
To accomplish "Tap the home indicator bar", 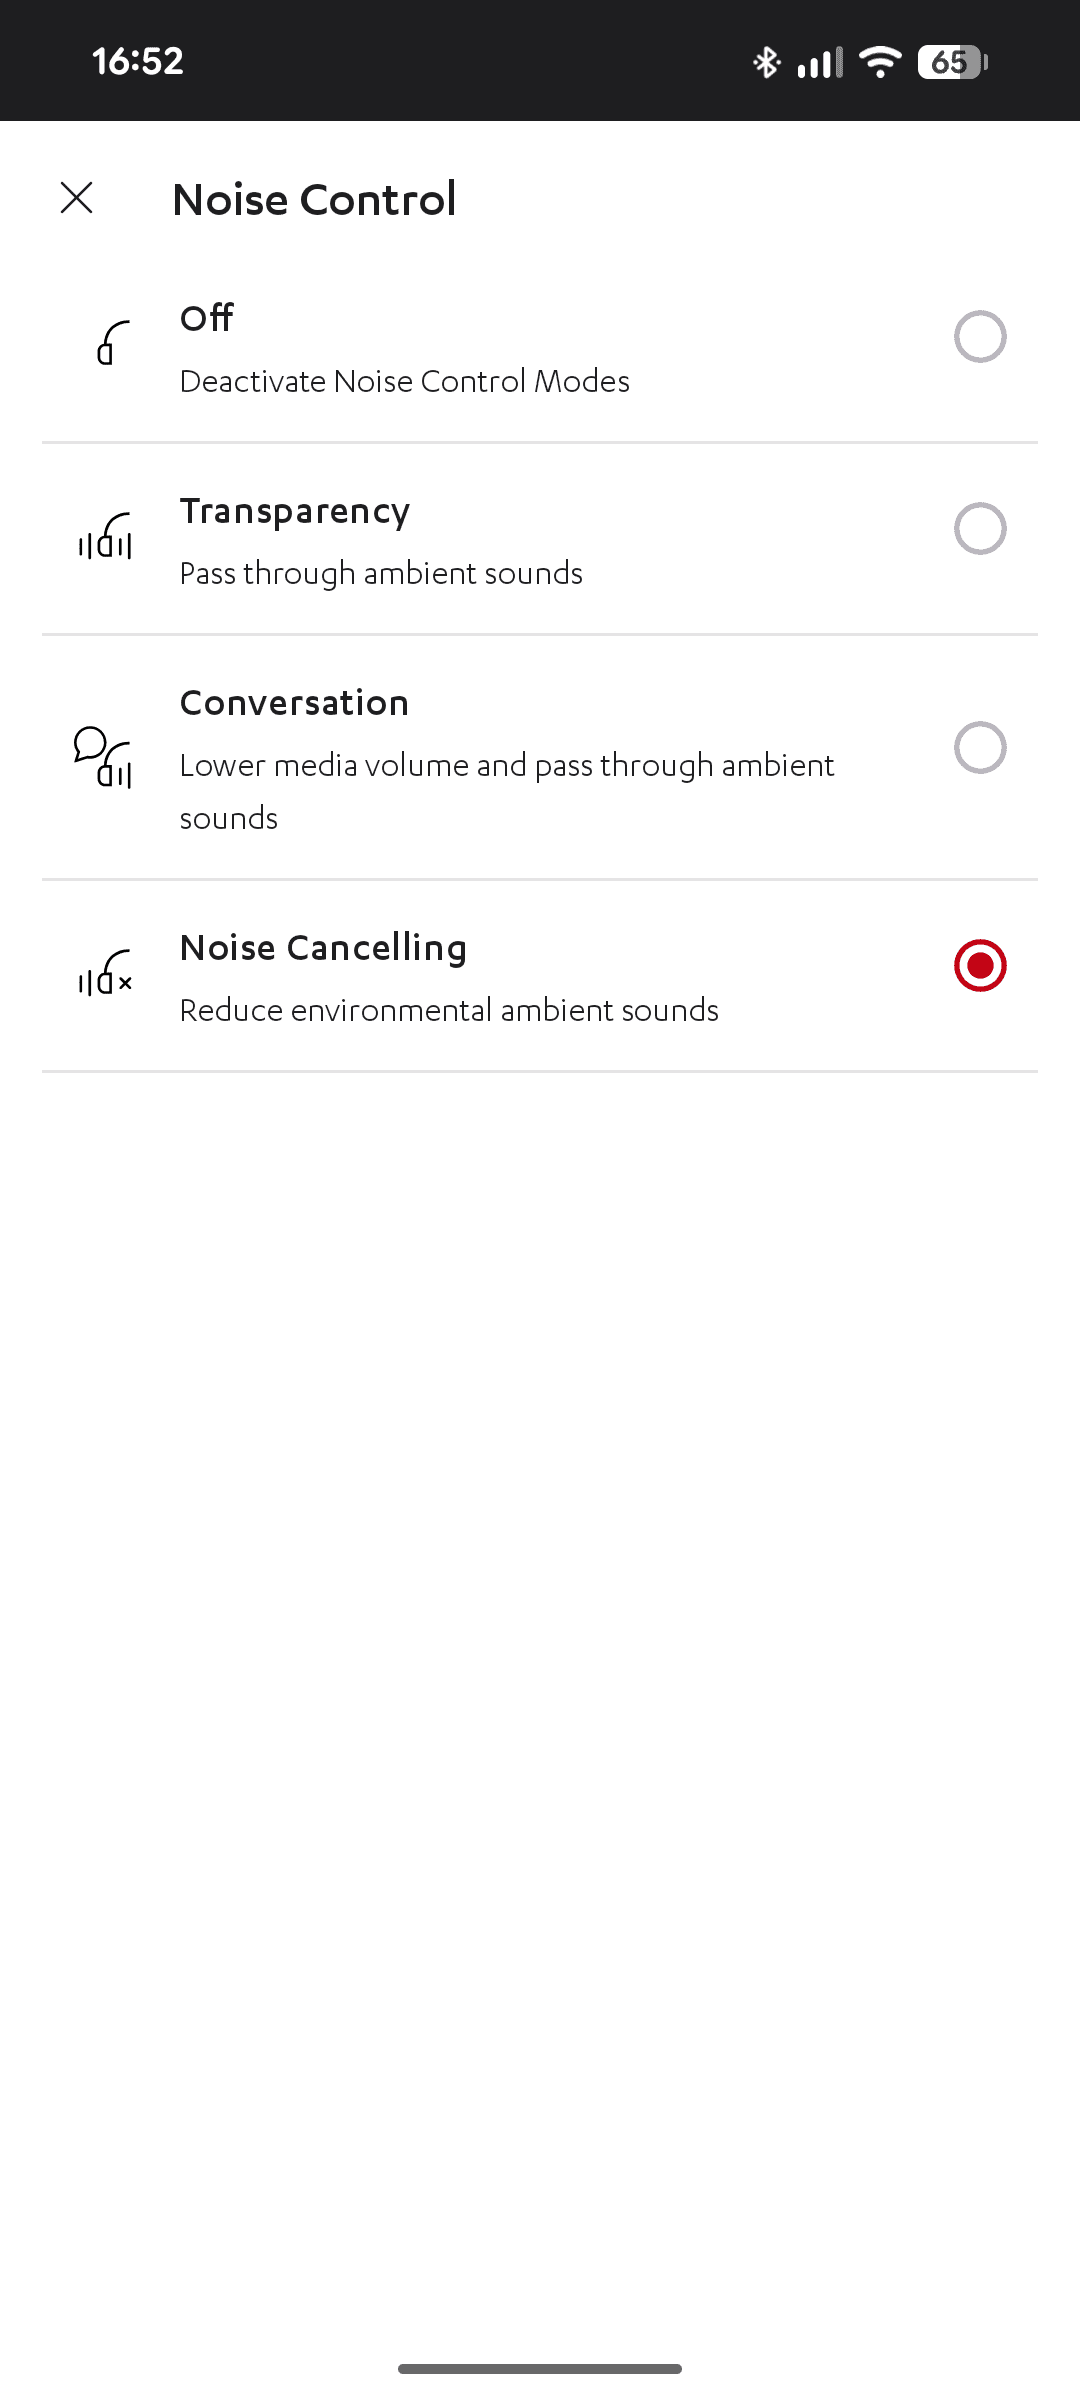I will coord(540,2368).
